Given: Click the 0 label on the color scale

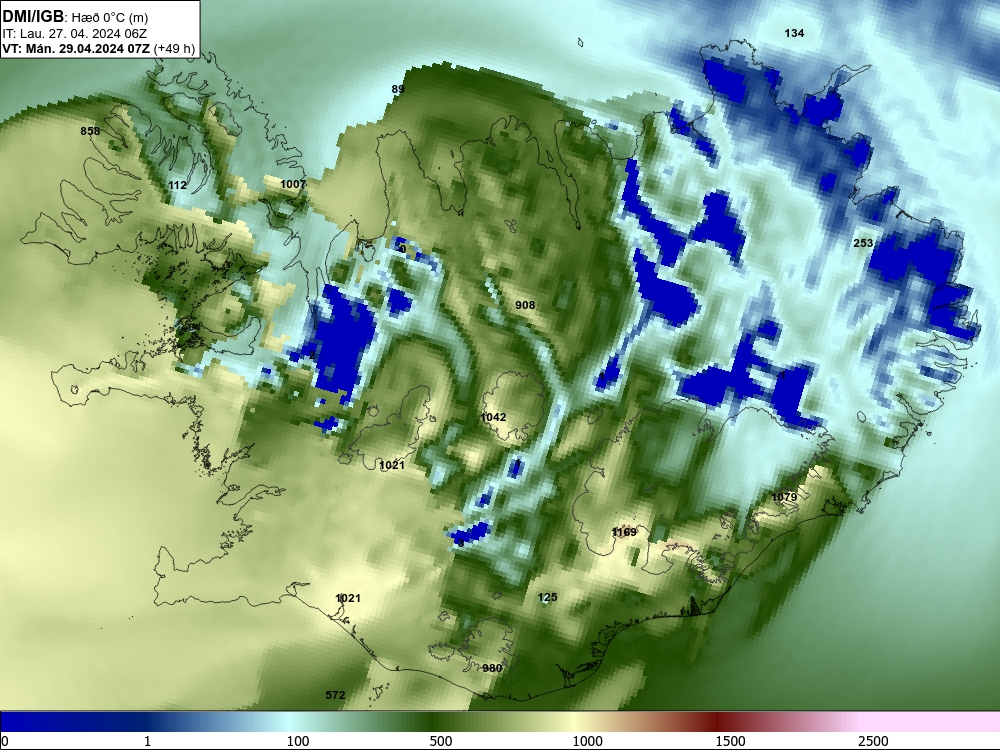Looking at the screenshot, I should [x=5, y=741].
